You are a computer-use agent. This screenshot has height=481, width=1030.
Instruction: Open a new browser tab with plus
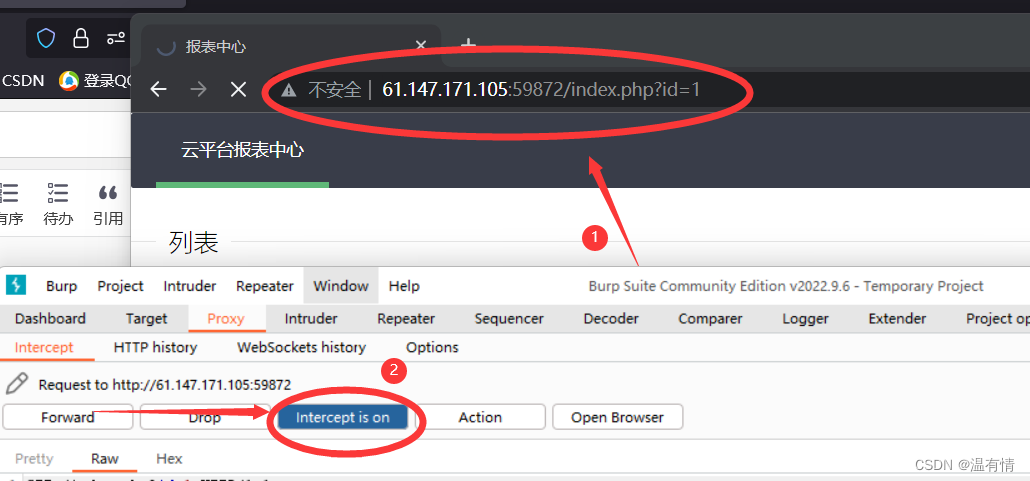468,45
